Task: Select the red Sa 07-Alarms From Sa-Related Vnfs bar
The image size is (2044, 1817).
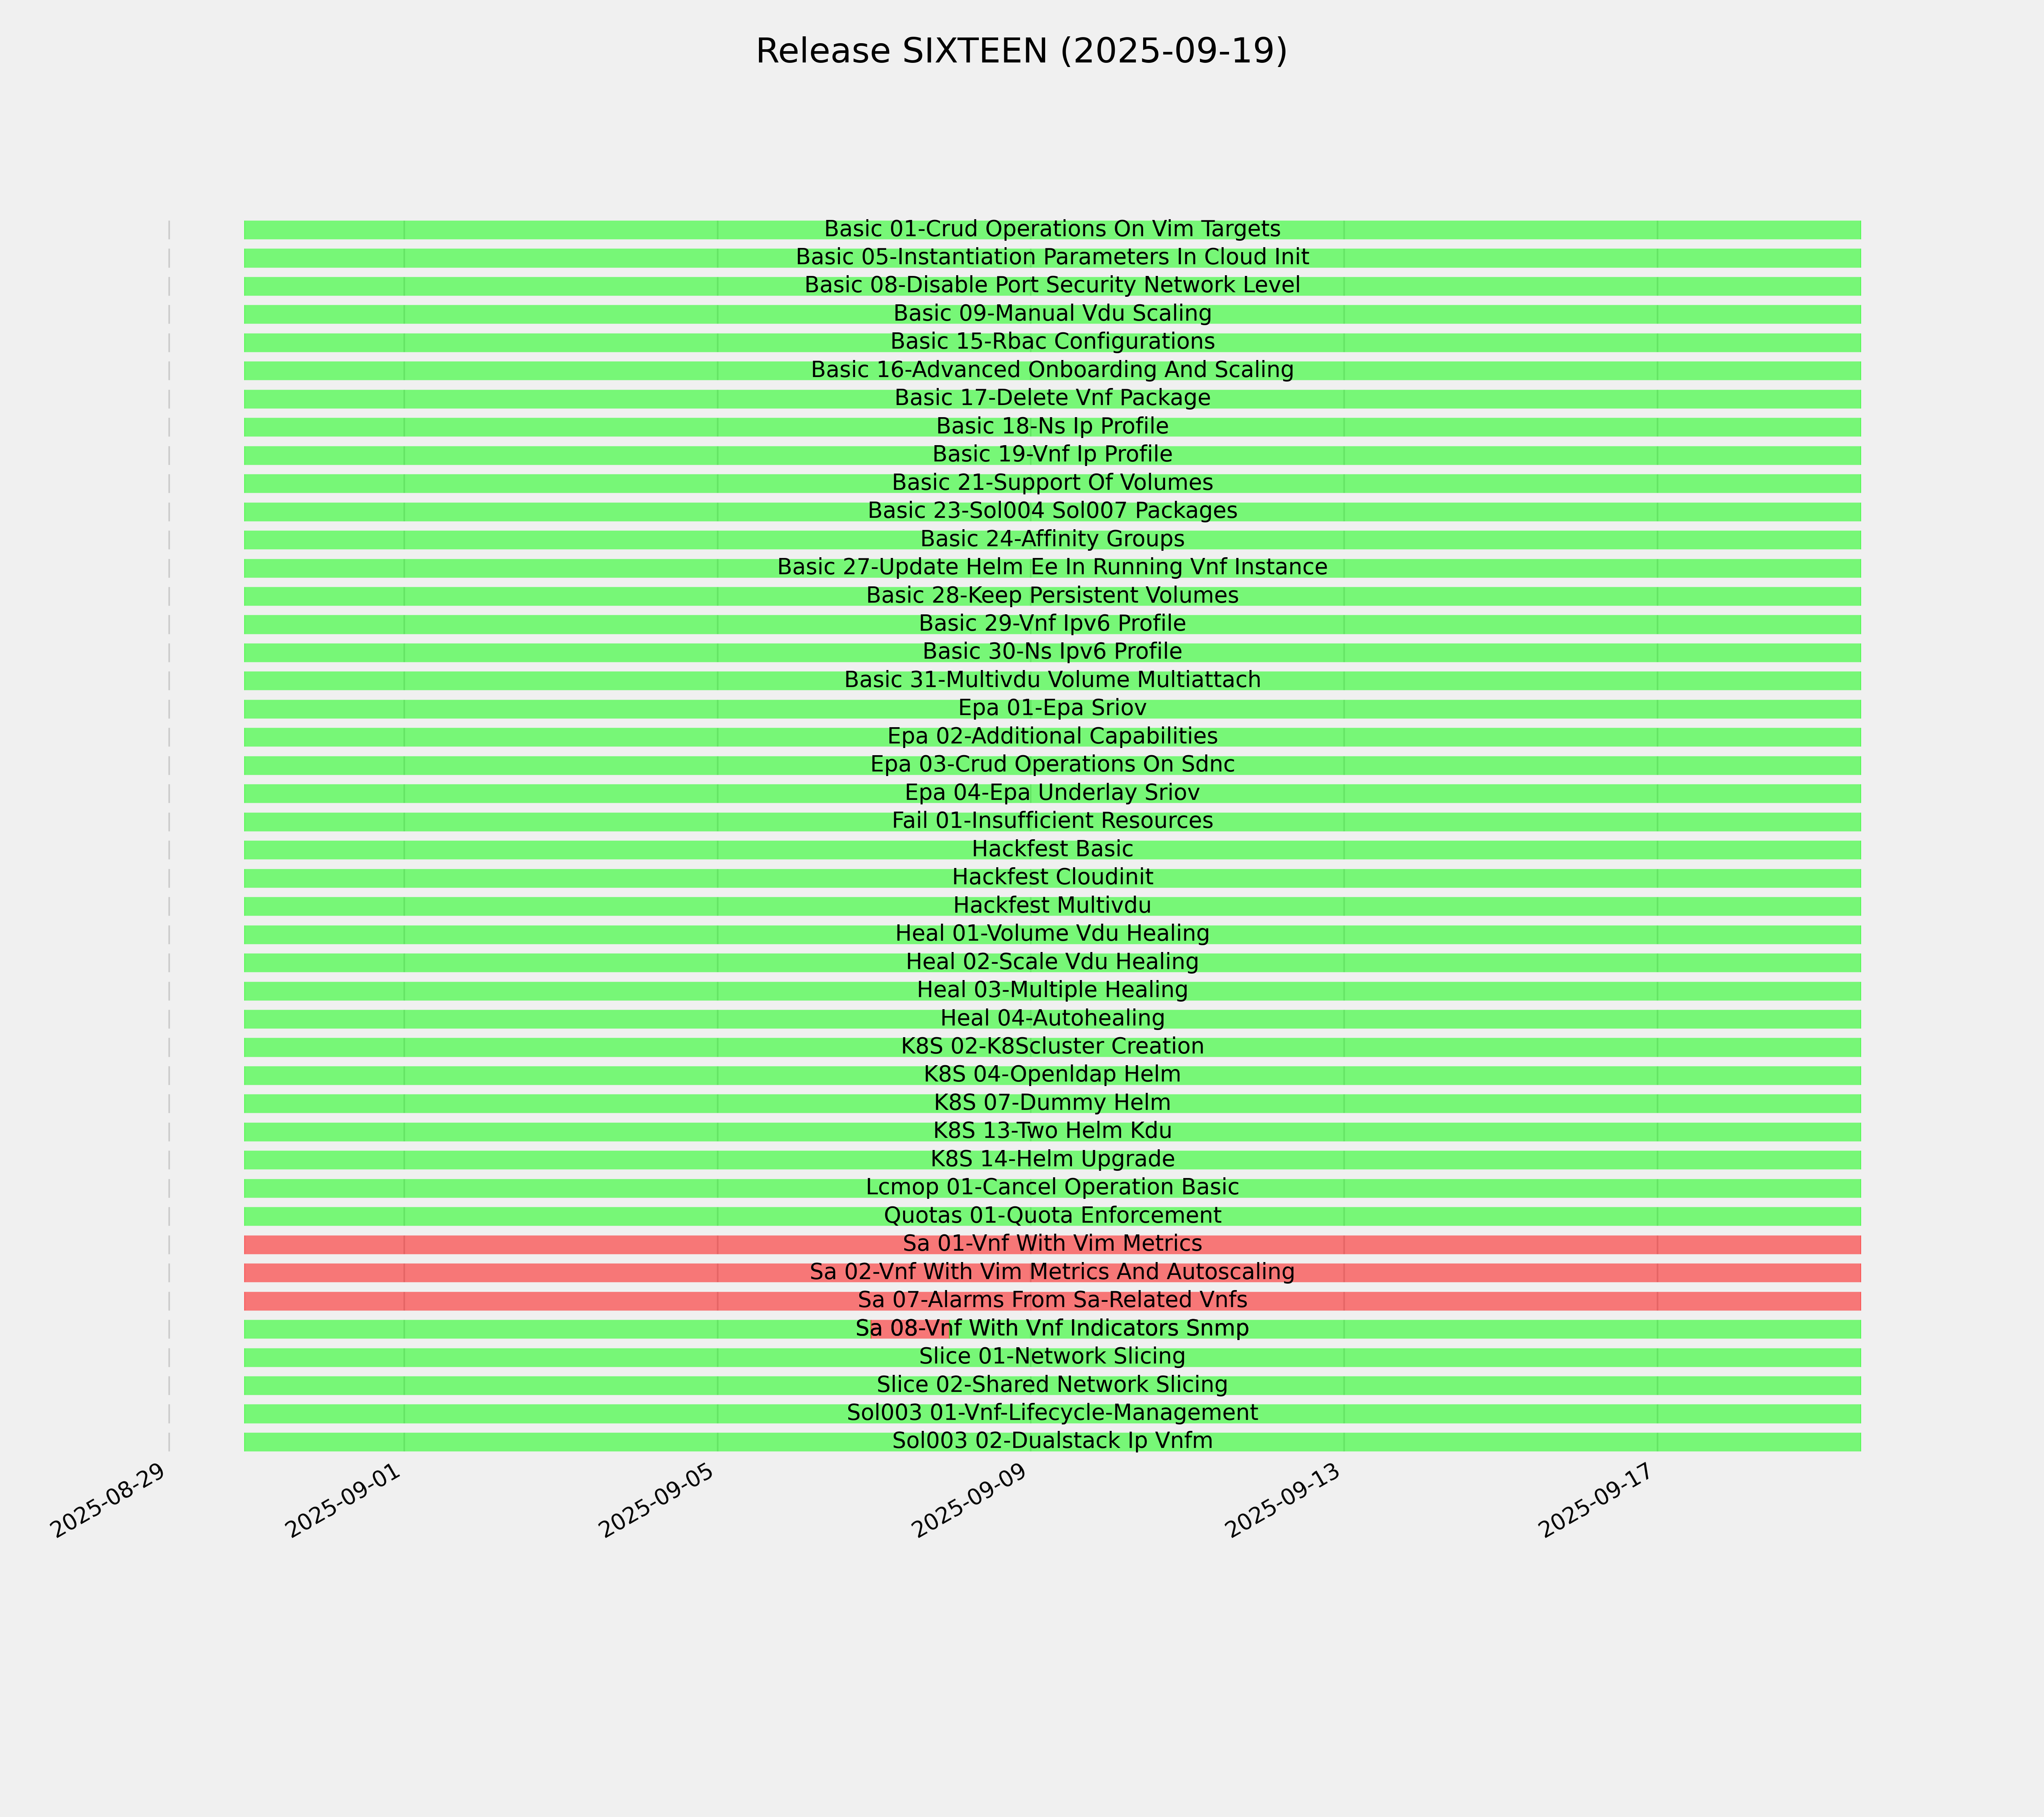Action: pyautogui.click(x=1052, y=1300)
